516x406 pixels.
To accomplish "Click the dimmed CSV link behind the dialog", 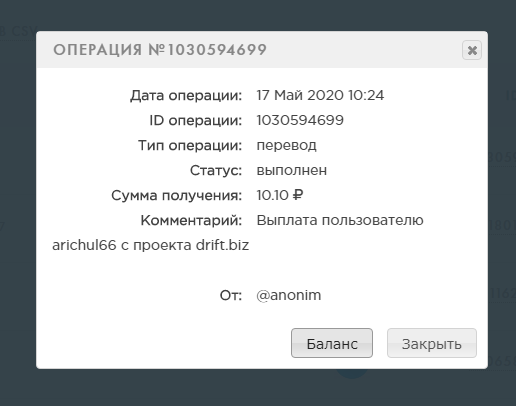I will point(23,31).
